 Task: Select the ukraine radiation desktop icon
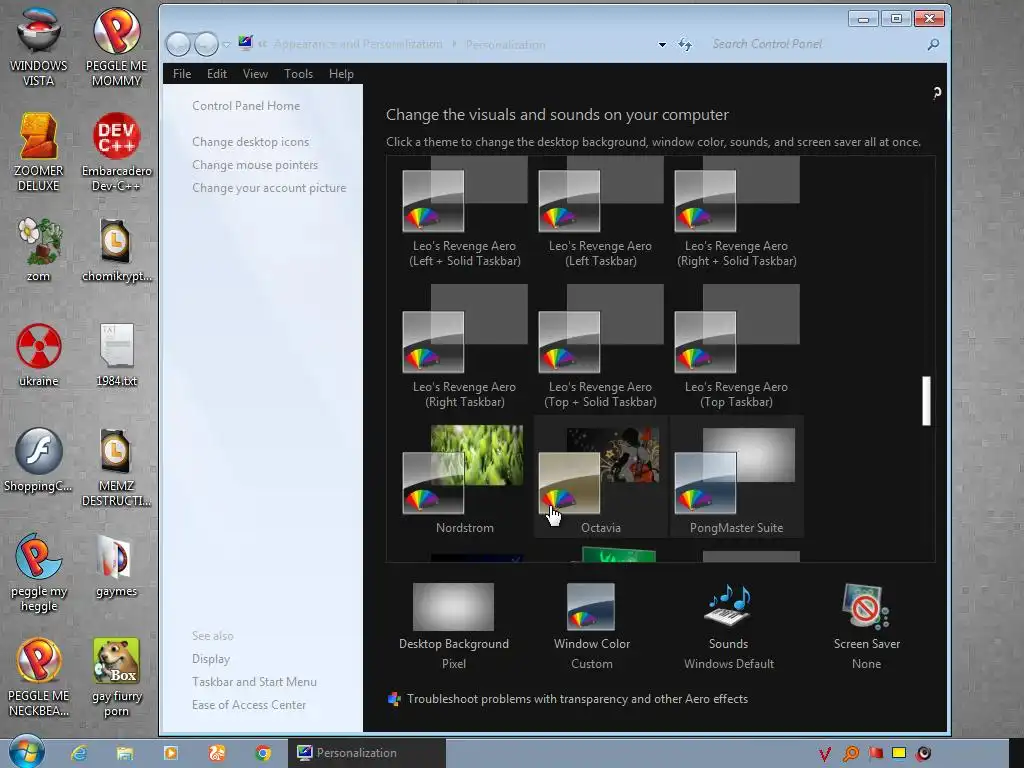(x=39, y=355)
